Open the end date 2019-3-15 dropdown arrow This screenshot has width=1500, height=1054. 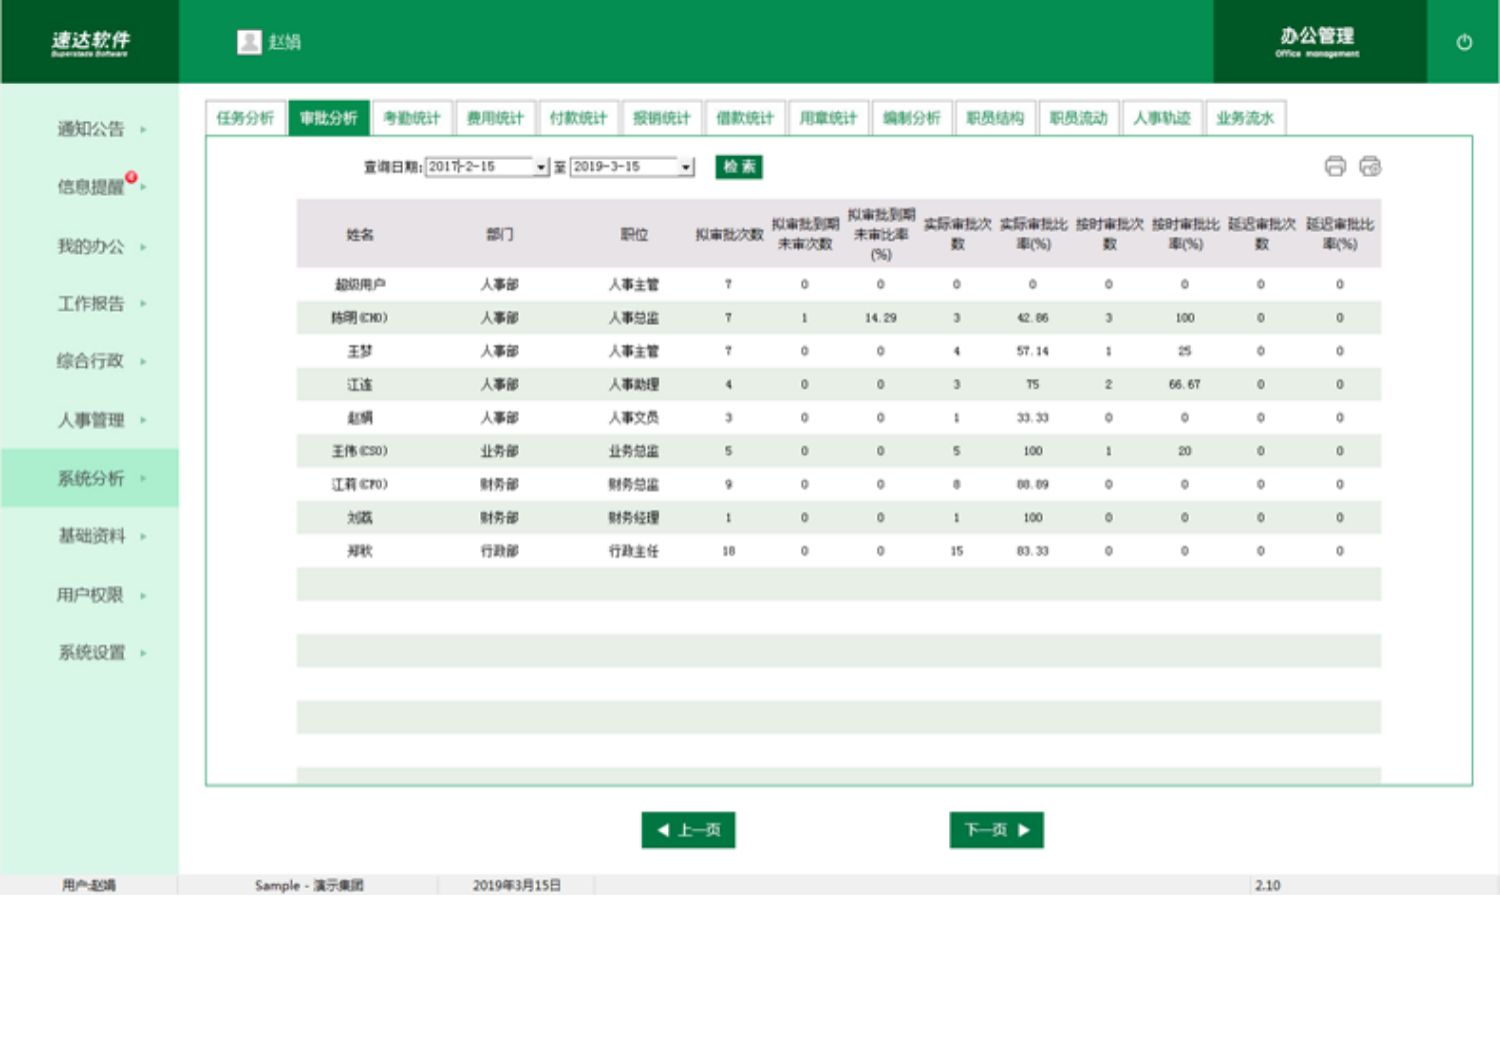pos(686,167)
